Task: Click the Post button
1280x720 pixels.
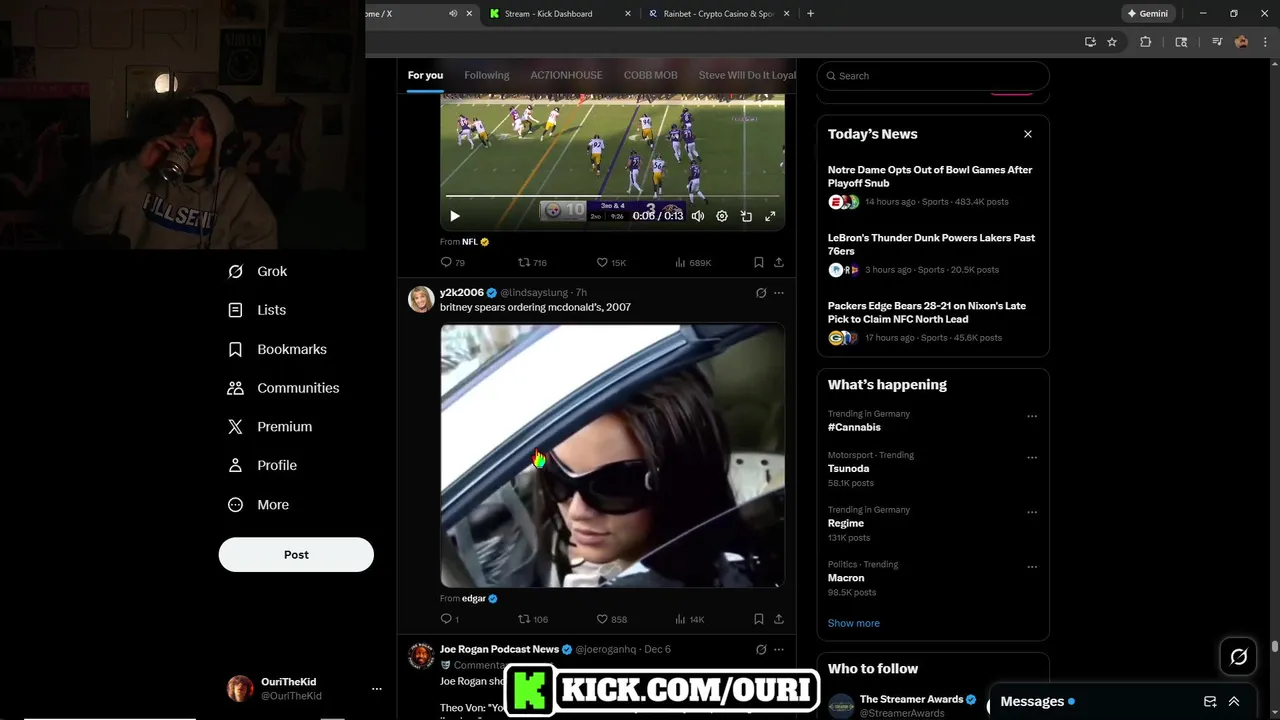Action: (x=296, y=554)
